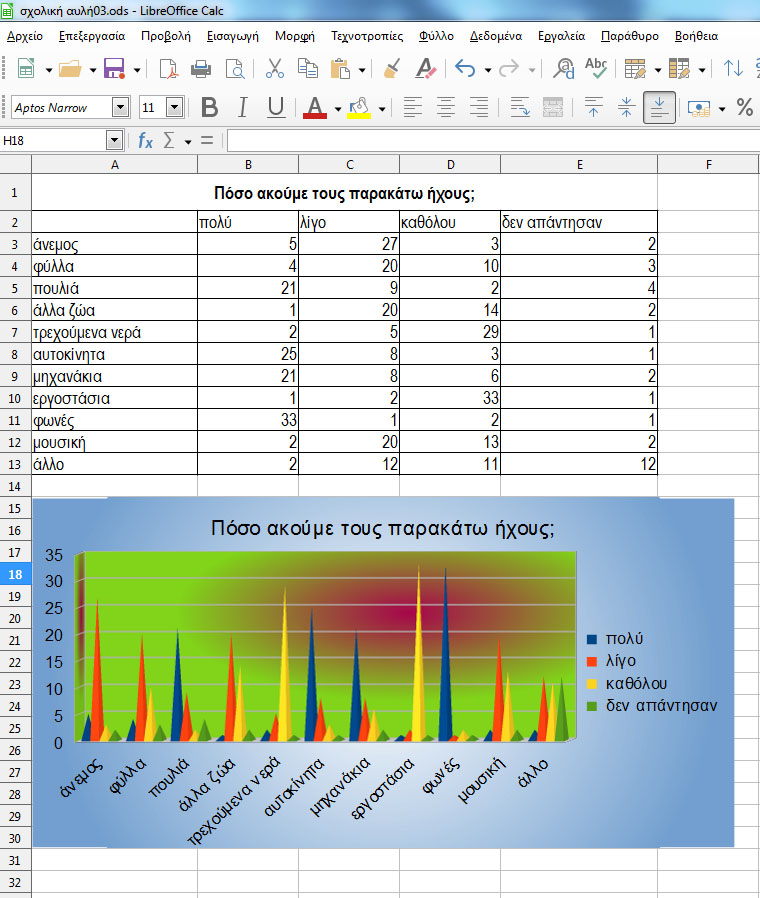Toggle Bold formatting
This screenshot has width=760, height=898.
(209, 108)
